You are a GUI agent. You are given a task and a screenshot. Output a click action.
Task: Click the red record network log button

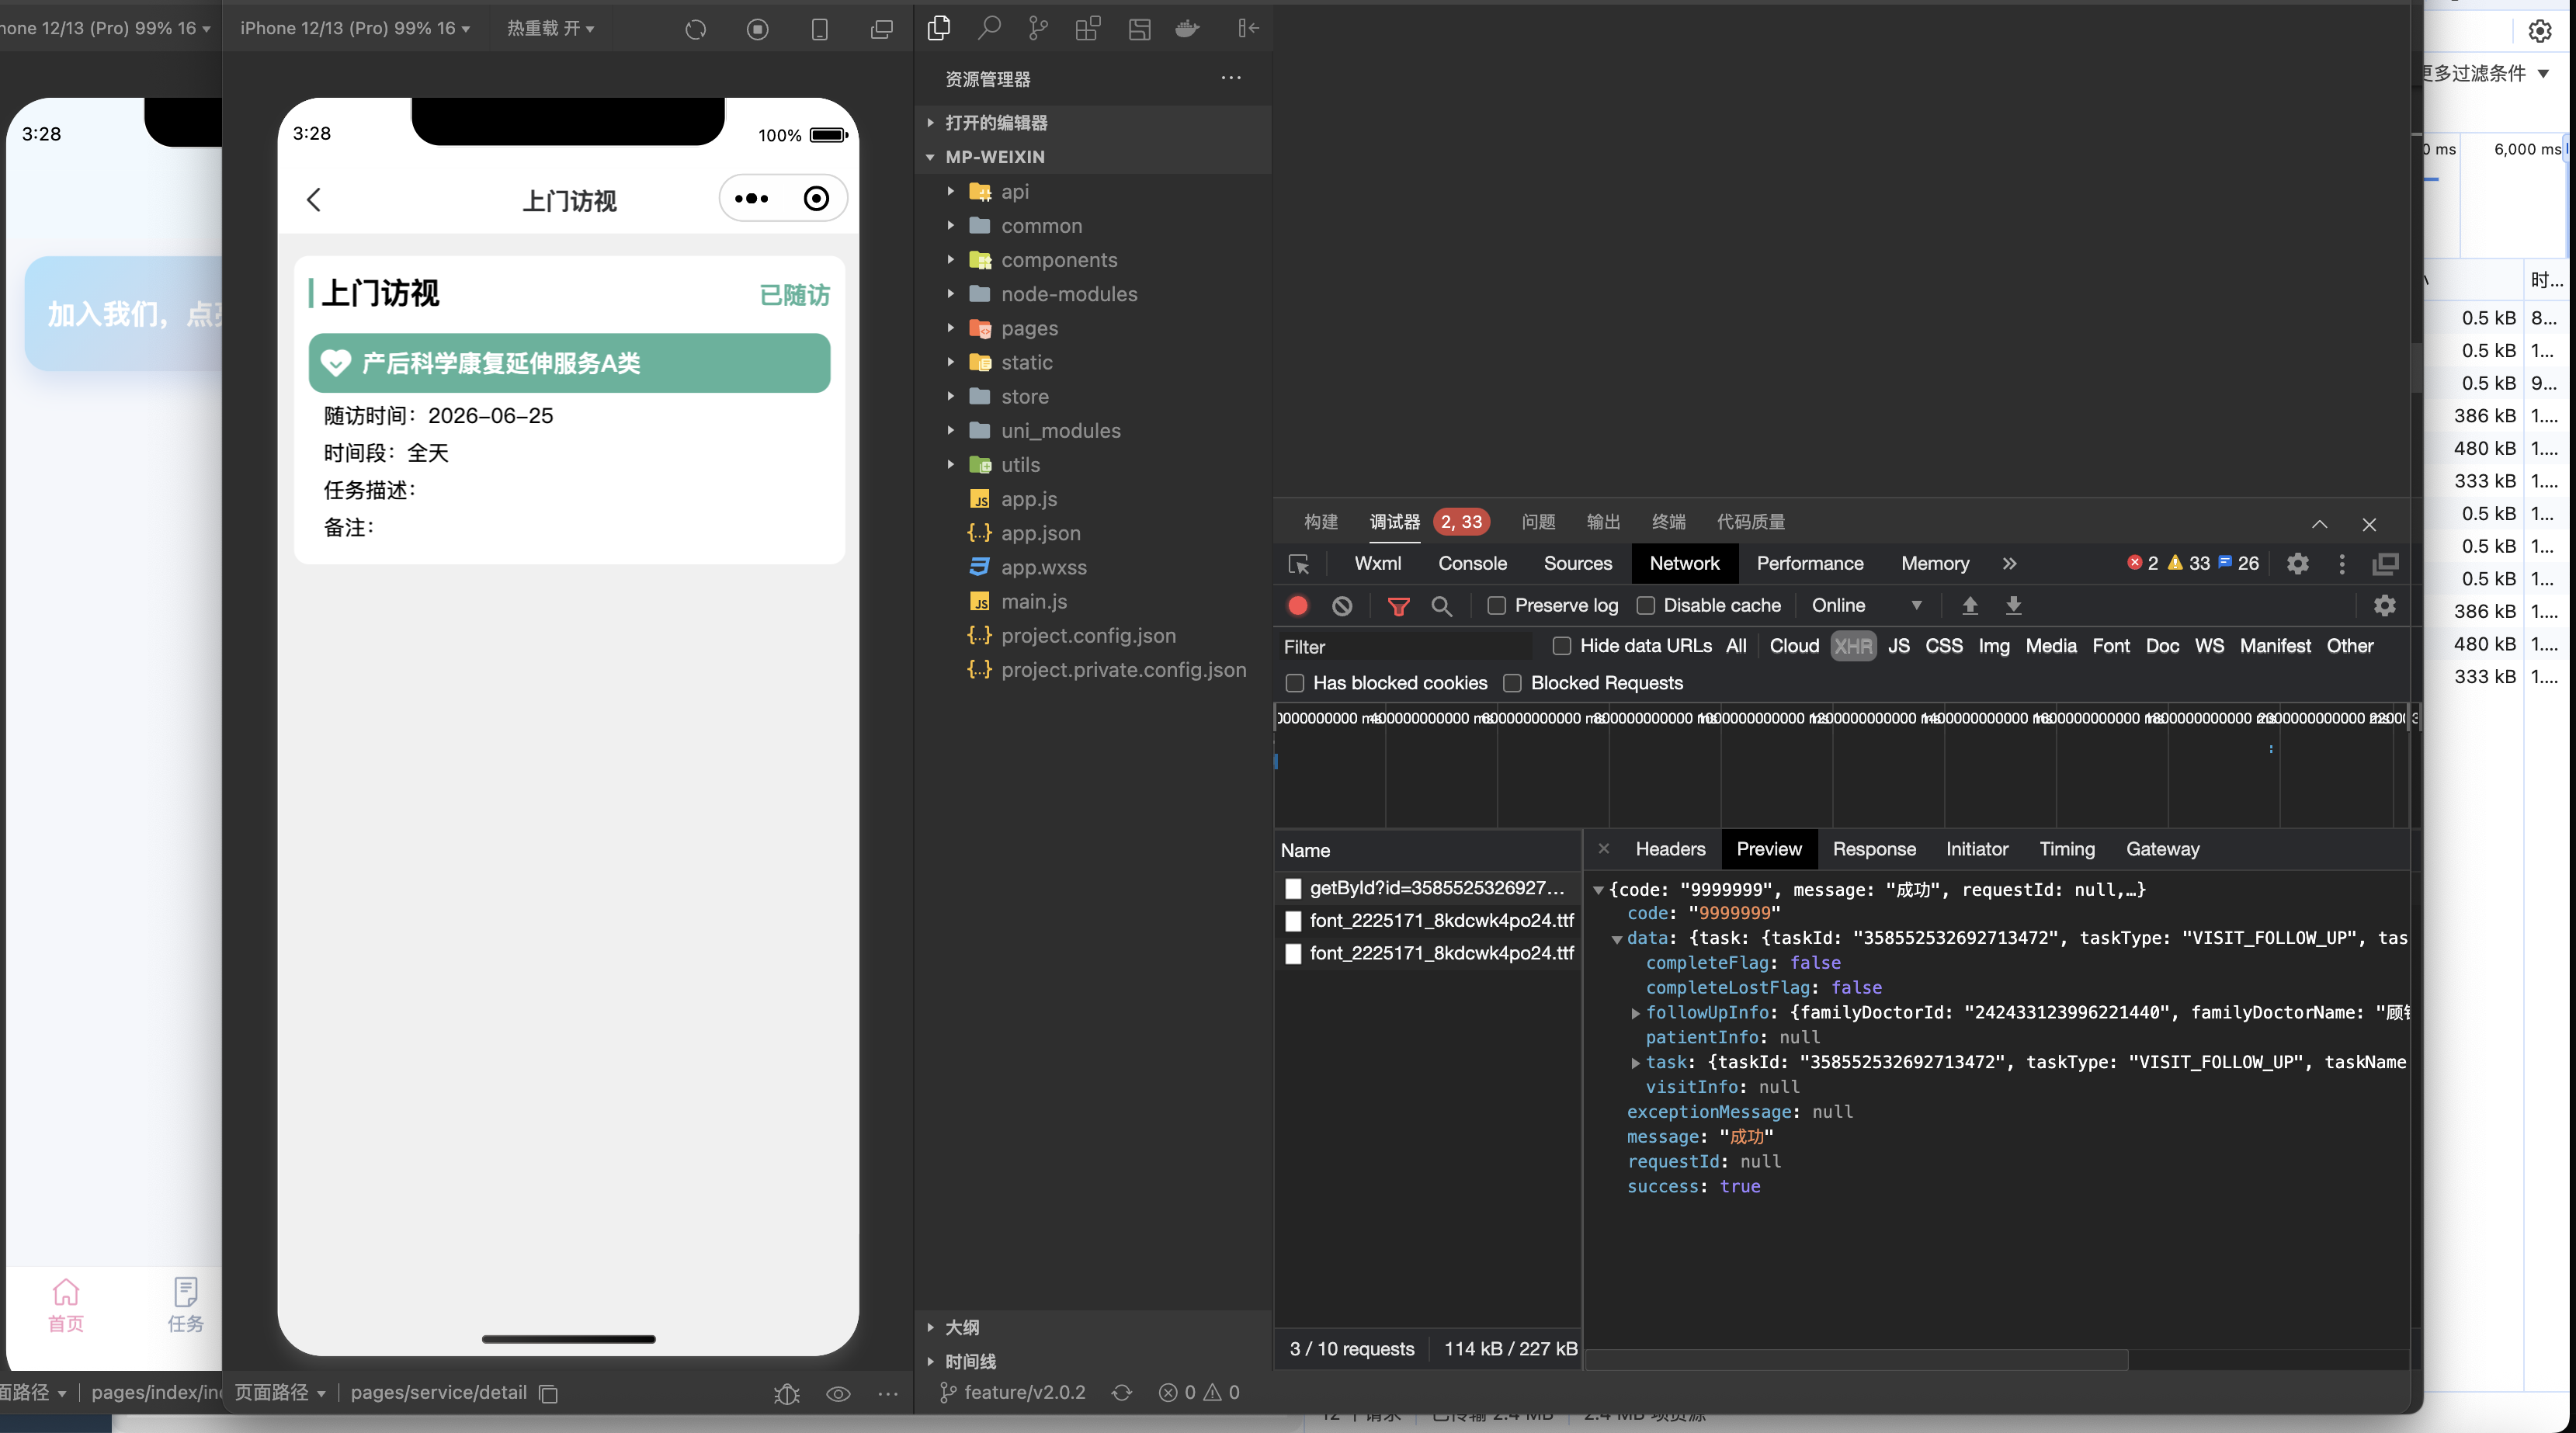tap(1298, 605)
